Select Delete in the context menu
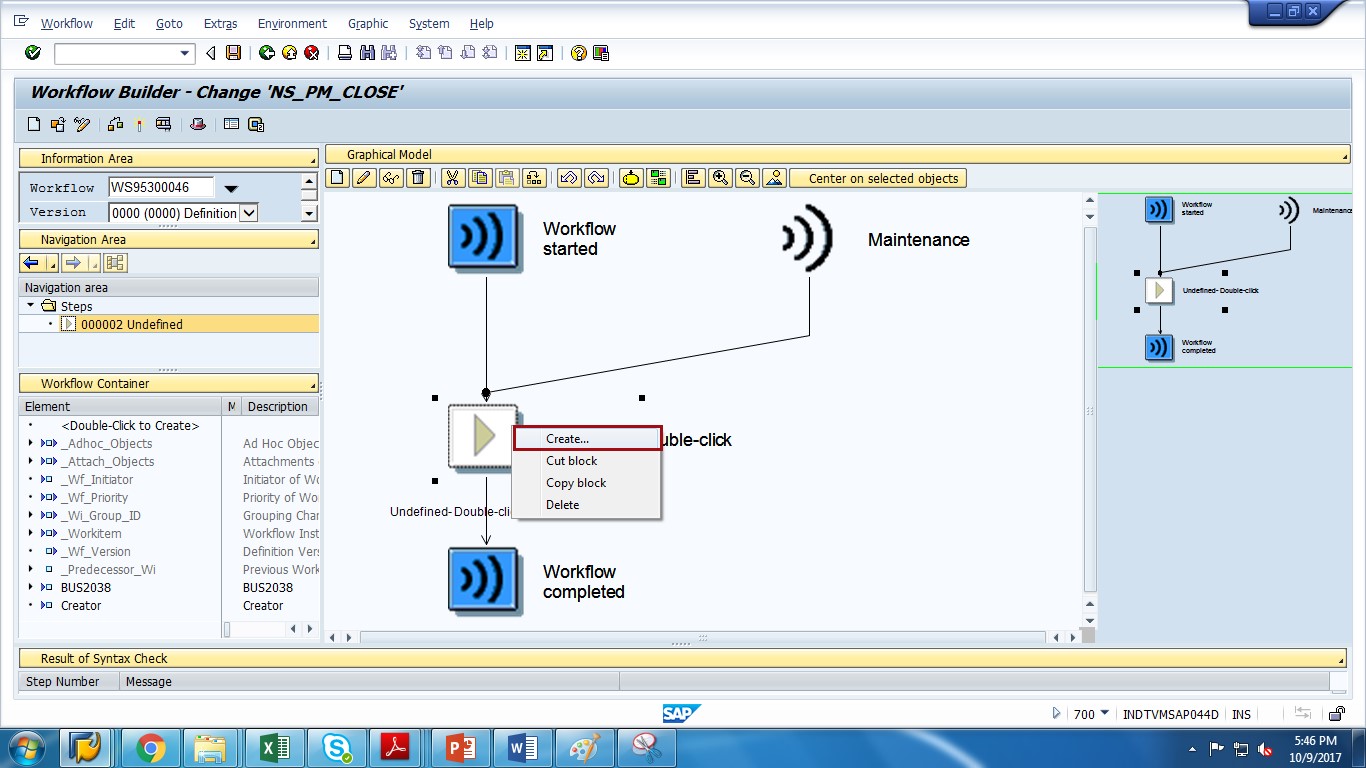The height and width of the screenshot is (768, 1366). 562,505
